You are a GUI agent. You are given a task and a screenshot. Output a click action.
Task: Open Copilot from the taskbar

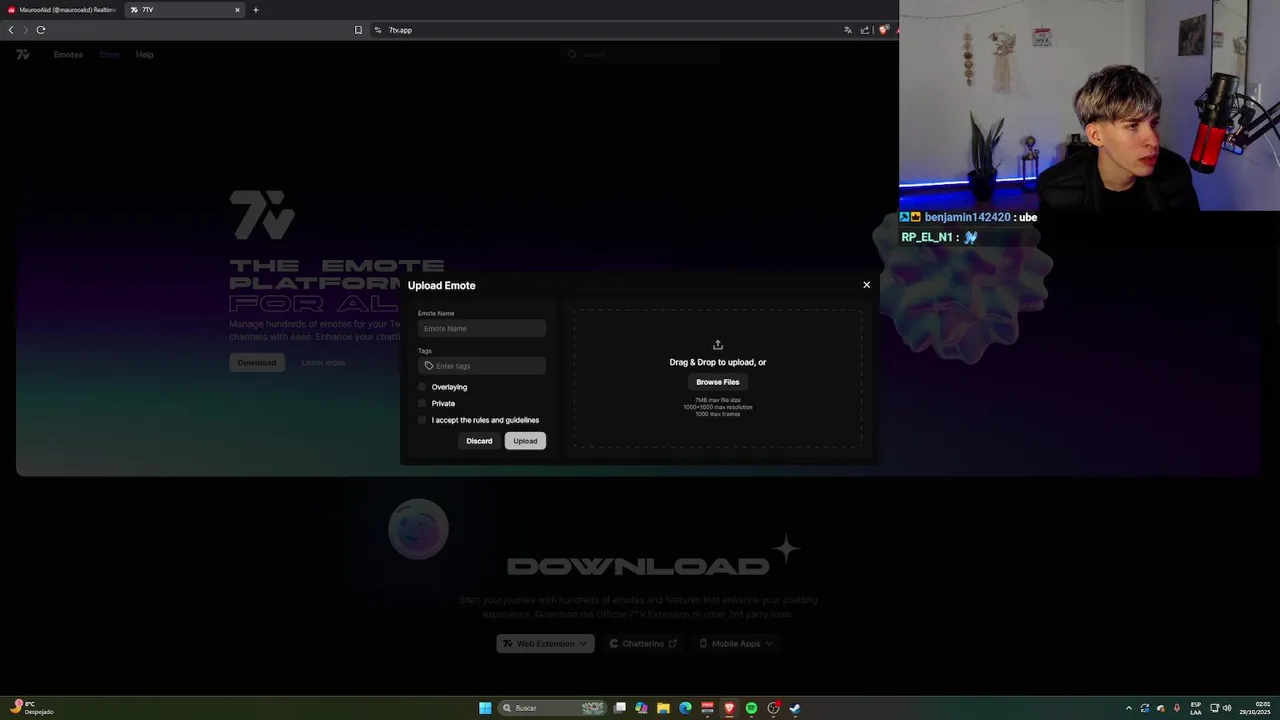pyautogui.click(x=641, y=708)
